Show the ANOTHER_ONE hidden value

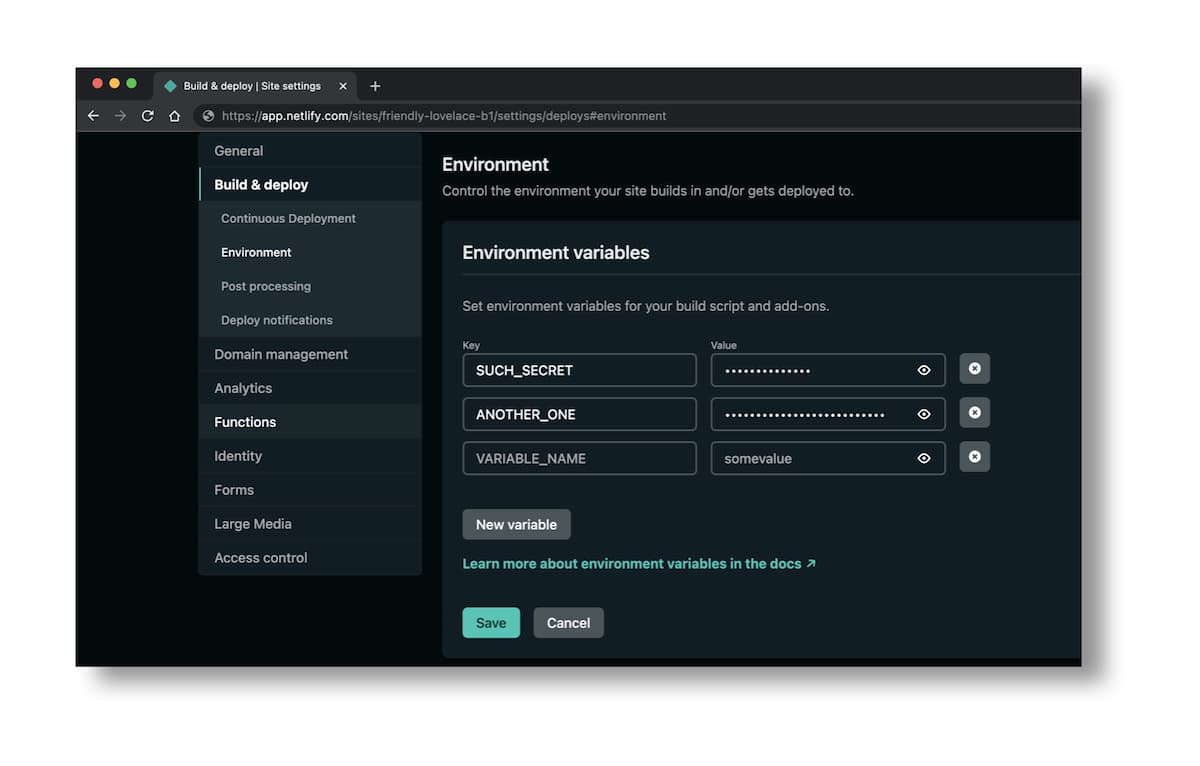(924, 413)
